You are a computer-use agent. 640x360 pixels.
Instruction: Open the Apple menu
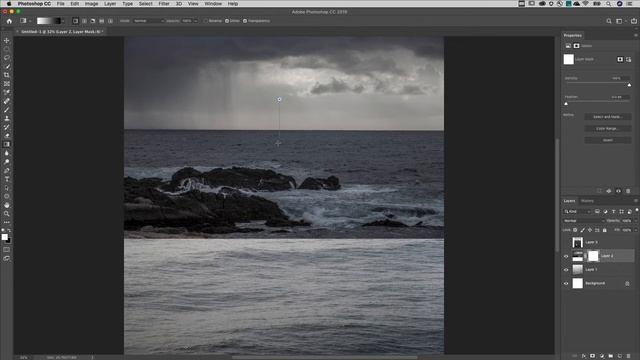[9, 4]
